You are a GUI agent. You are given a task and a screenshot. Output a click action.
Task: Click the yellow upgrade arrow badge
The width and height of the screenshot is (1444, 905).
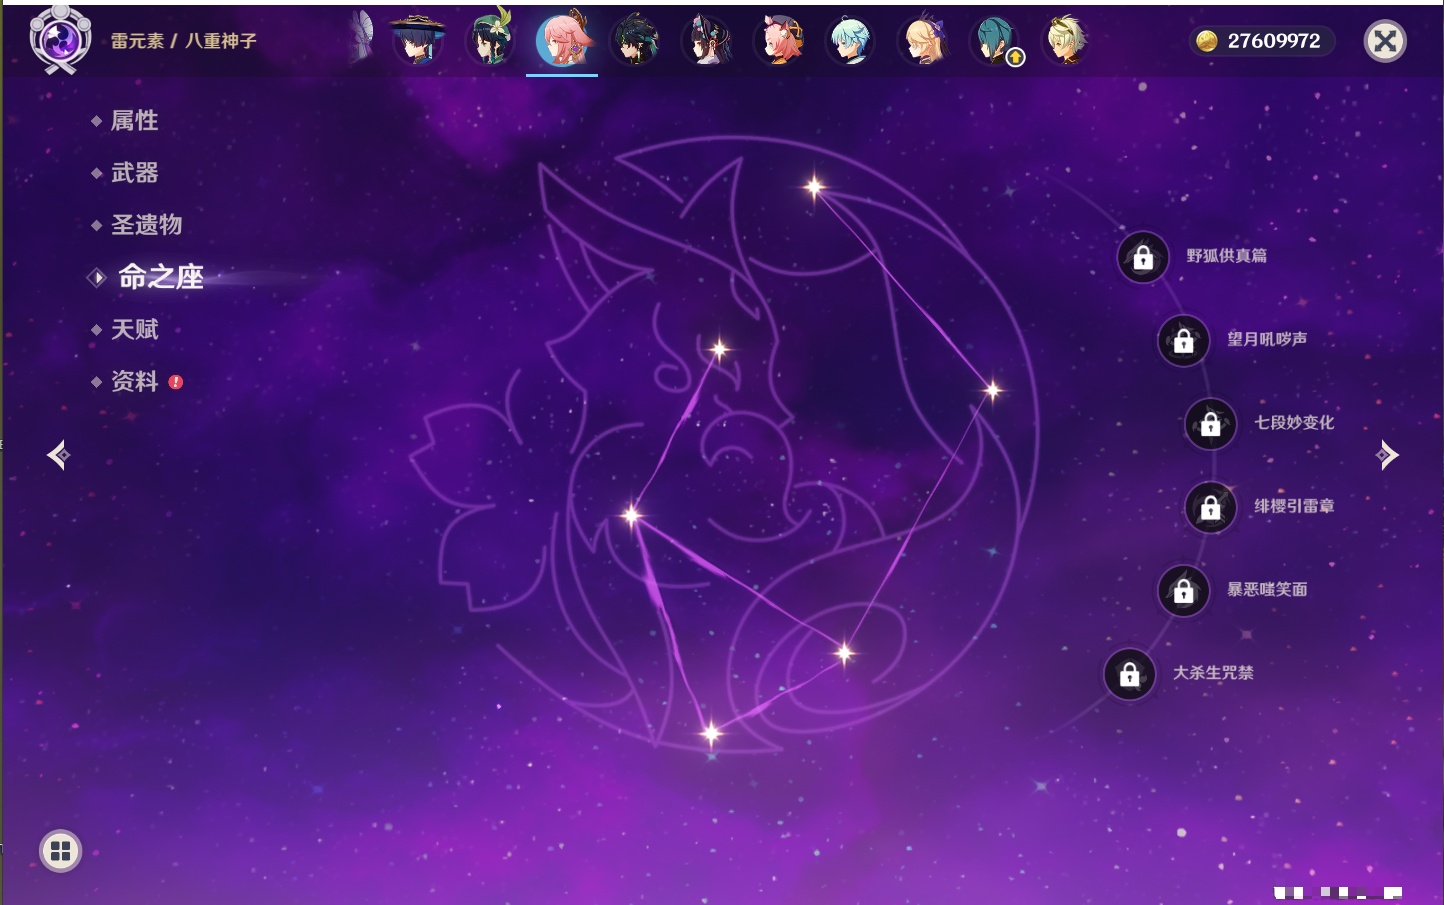coord(1016,58)
